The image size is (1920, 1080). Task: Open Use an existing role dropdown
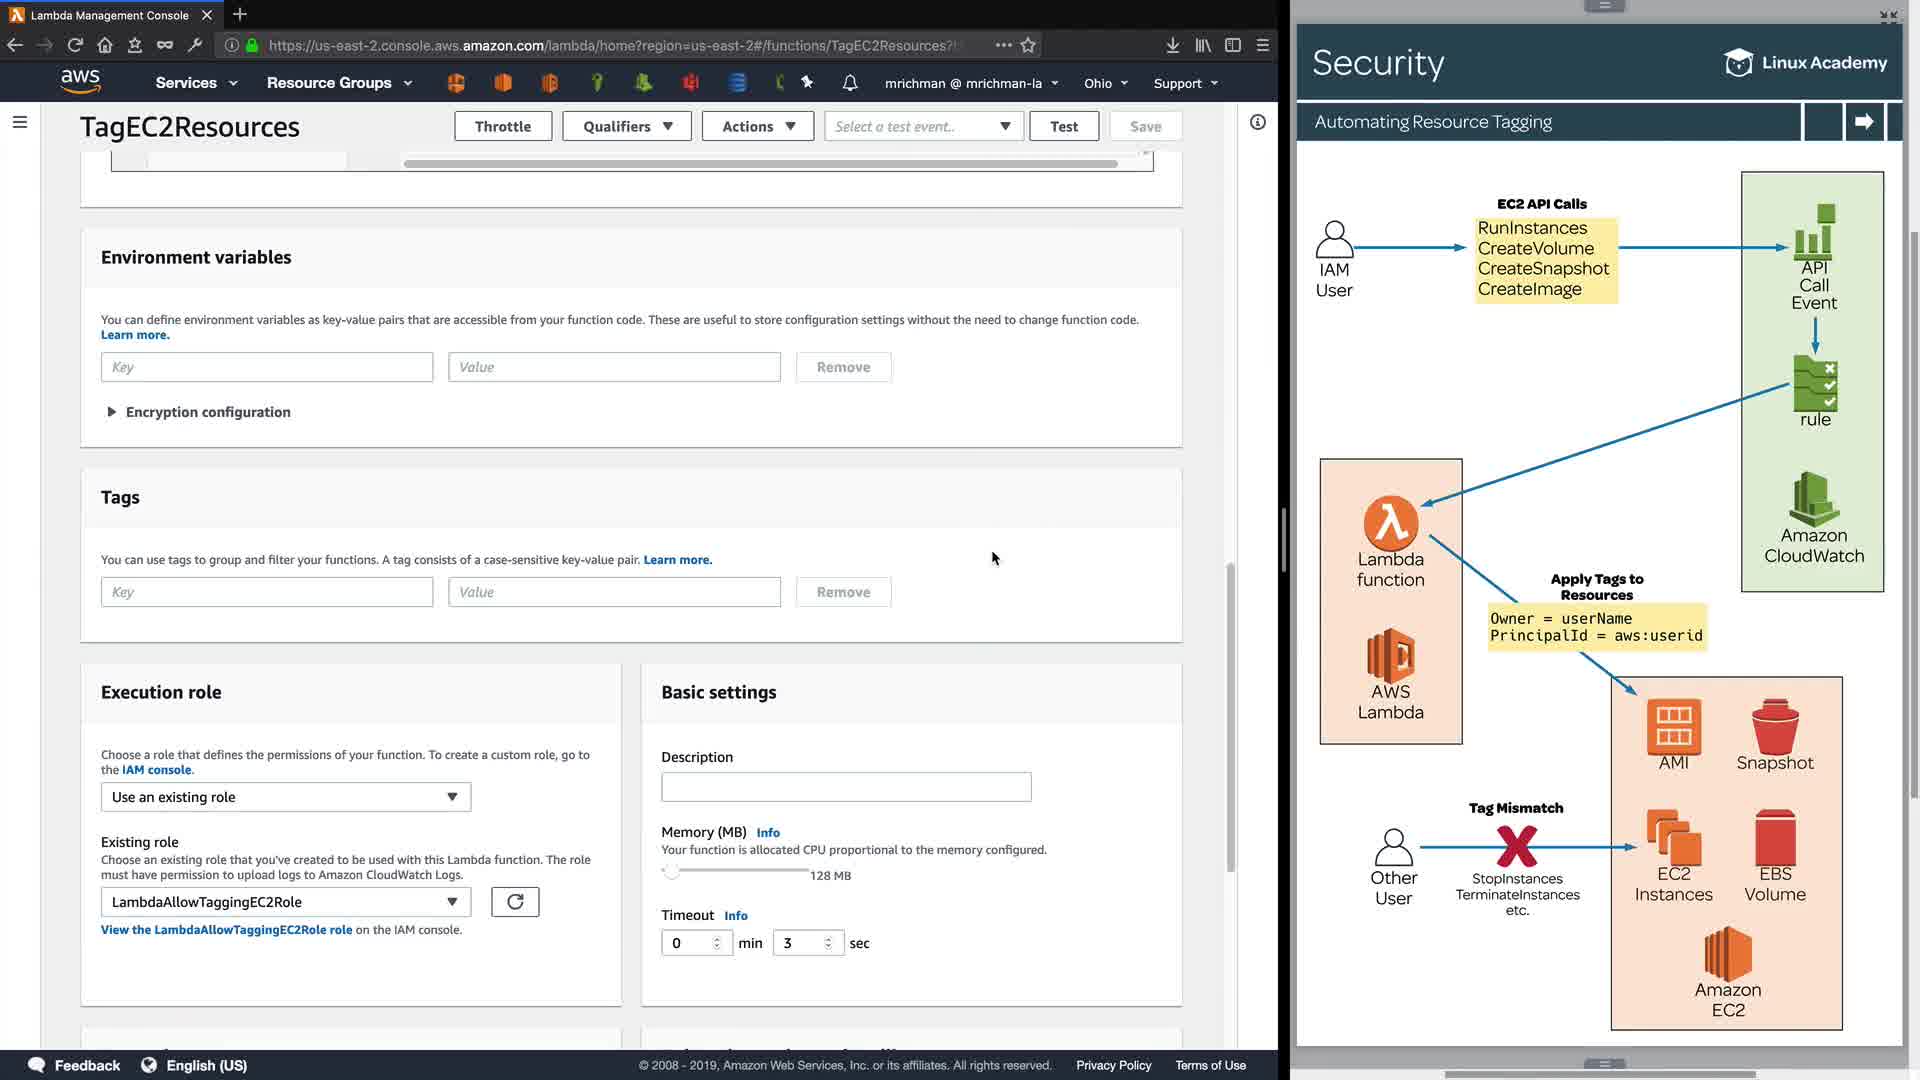[285, 797]
